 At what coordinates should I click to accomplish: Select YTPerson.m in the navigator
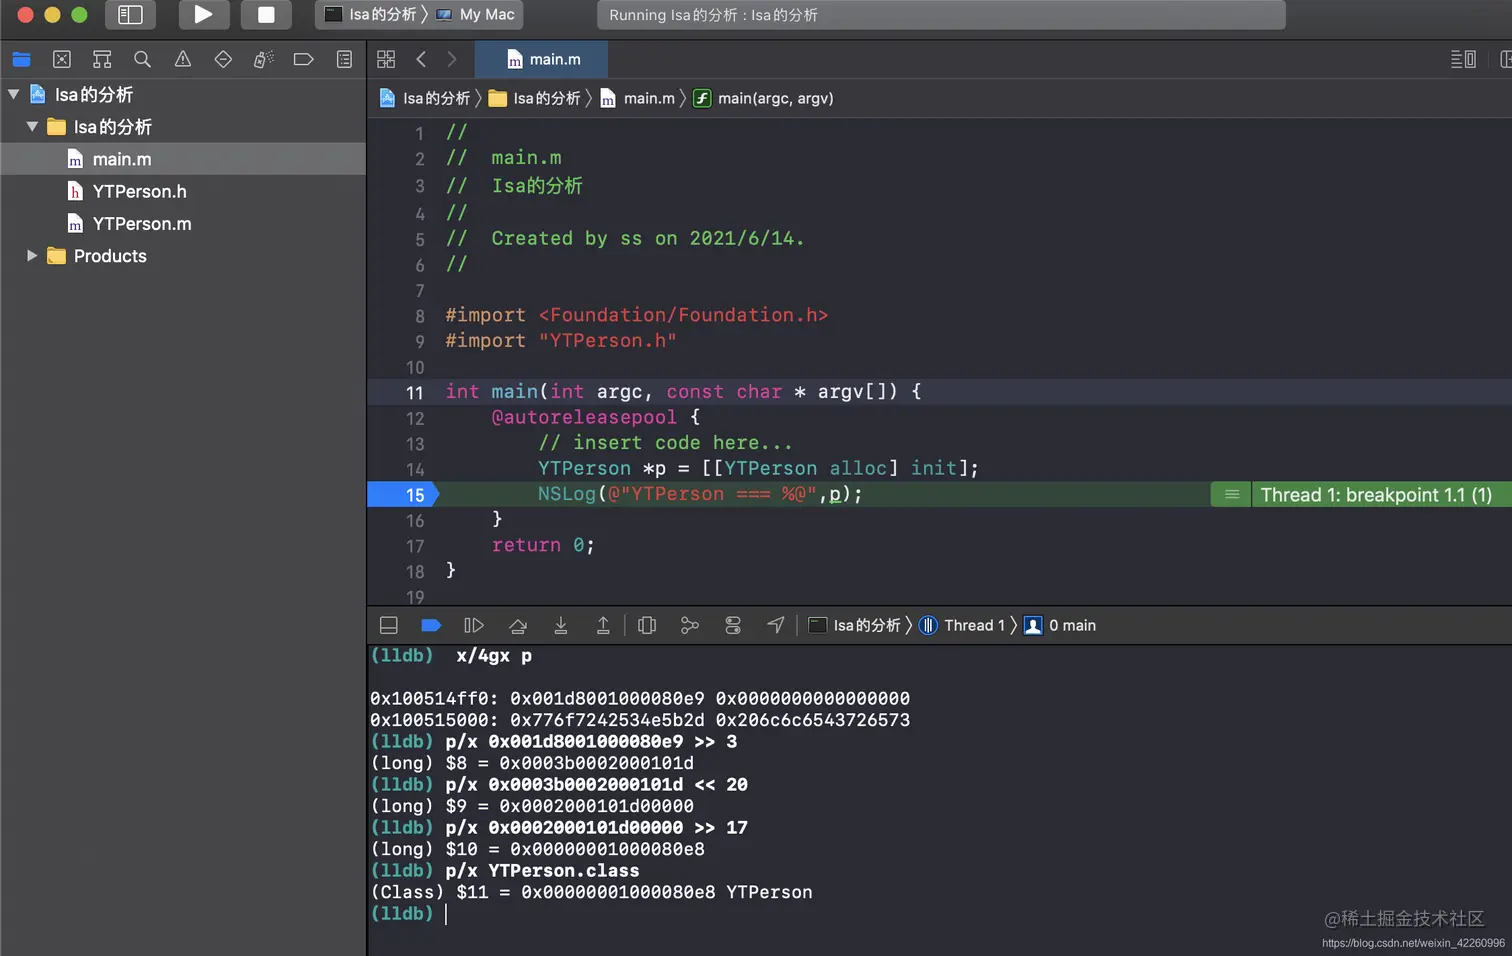pos(183,223)
